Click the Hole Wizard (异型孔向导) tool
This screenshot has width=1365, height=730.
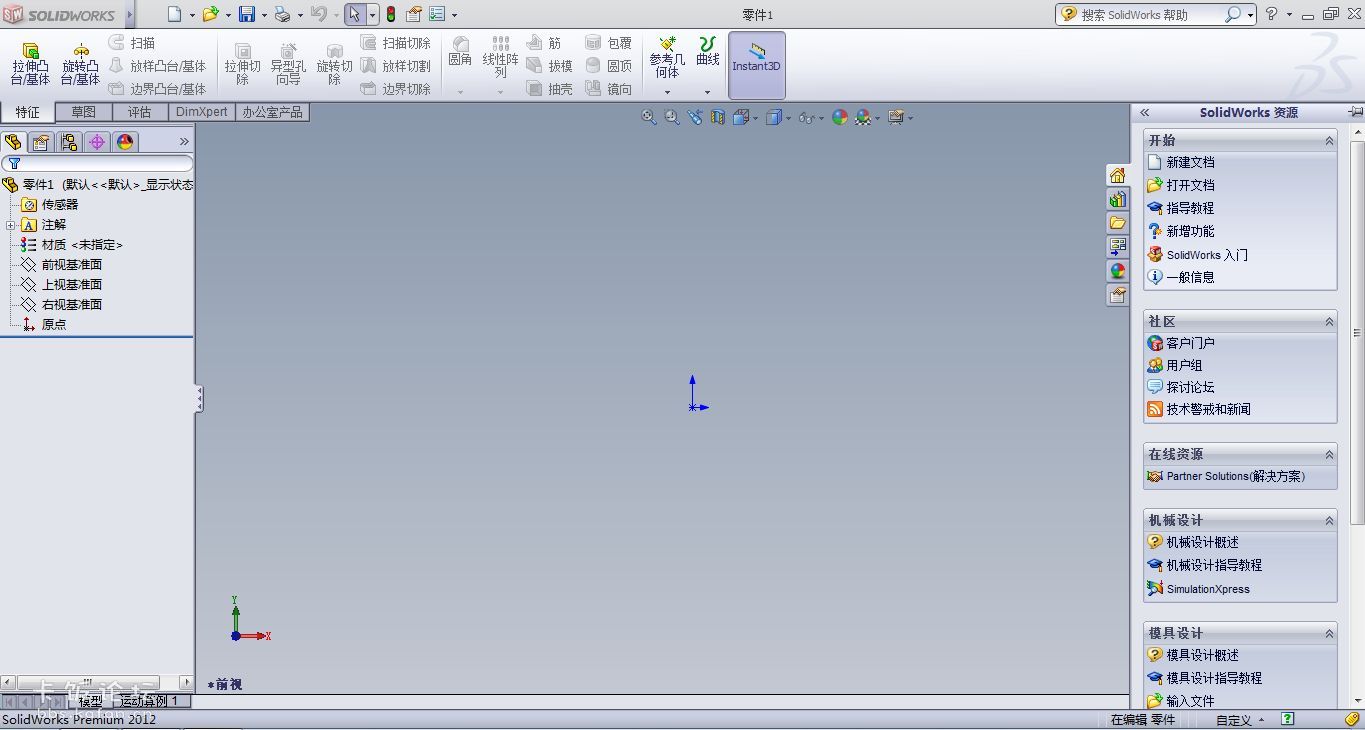pyautogui.click(x=288, y=64)
